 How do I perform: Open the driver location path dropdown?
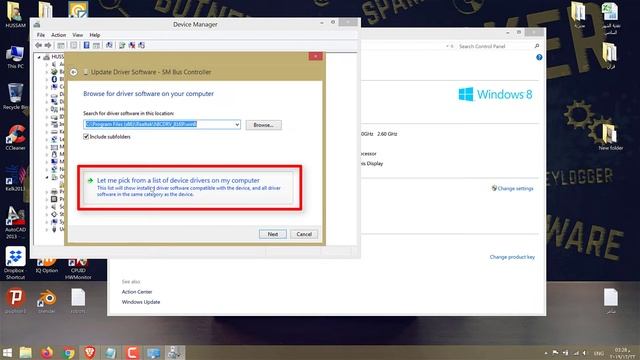[x=237, y=124]
